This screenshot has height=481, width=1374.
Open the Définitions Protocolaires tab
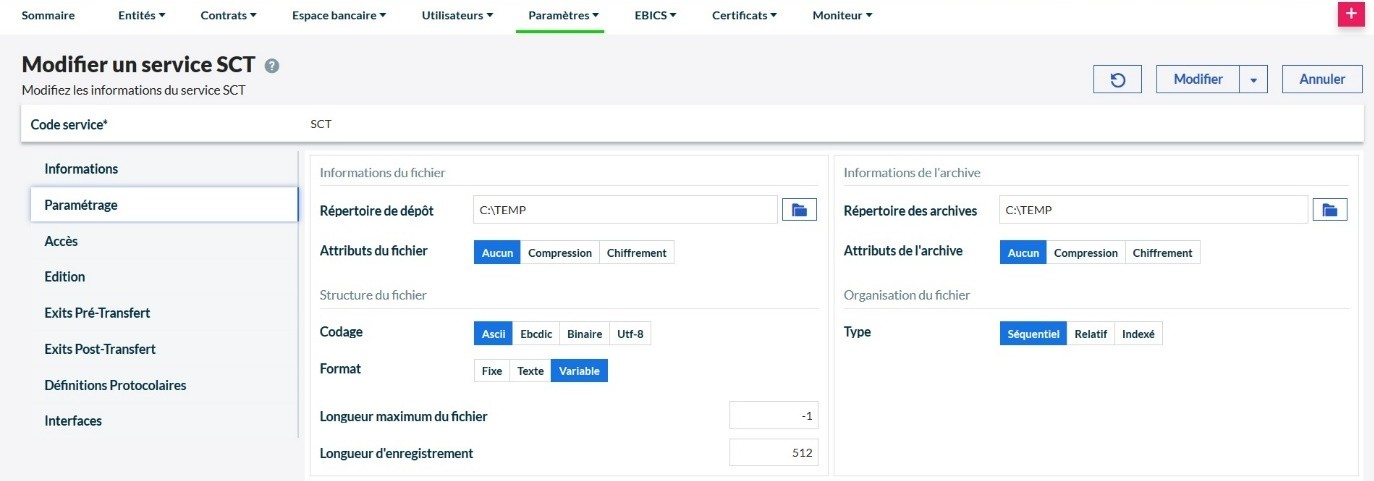point(115,385)
